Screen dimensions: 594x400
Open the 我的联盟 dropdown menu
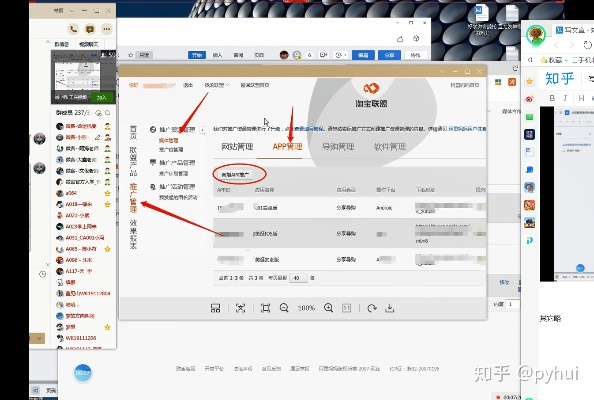(x=217, y=85)
